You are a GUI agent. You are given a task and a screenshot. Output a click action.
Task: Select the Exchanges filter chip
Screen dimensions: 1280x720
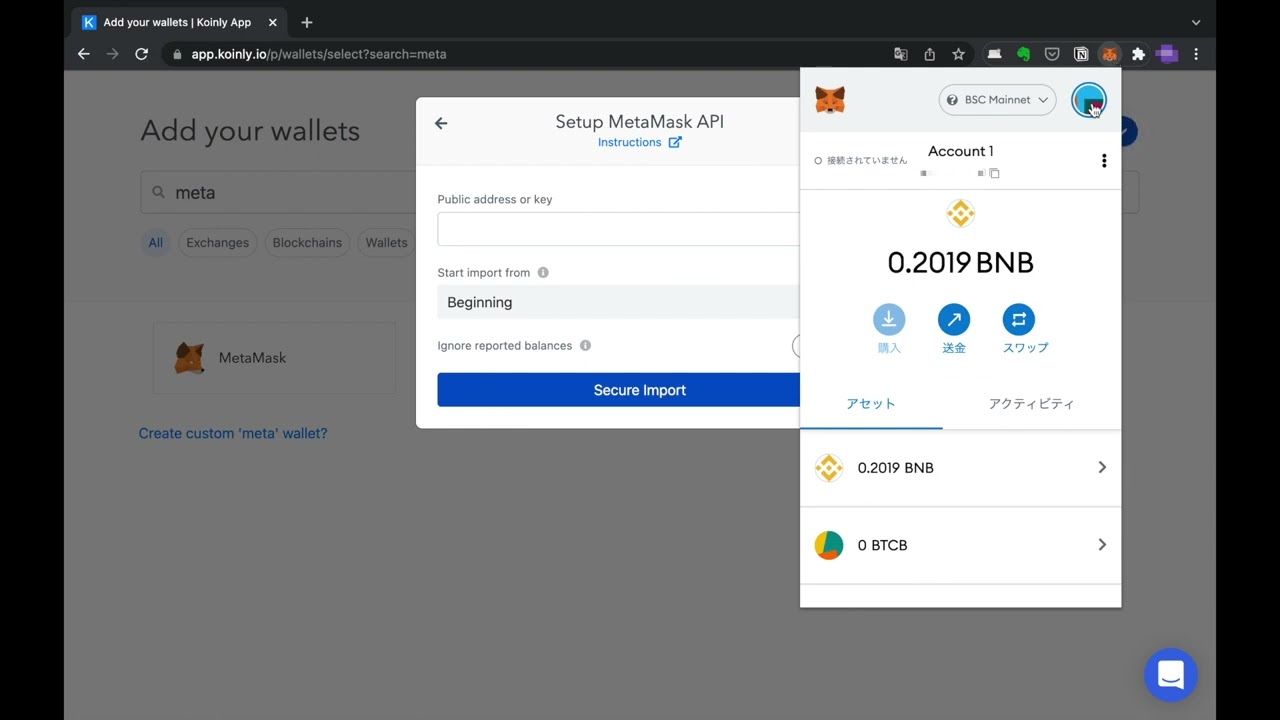point(217,242)
